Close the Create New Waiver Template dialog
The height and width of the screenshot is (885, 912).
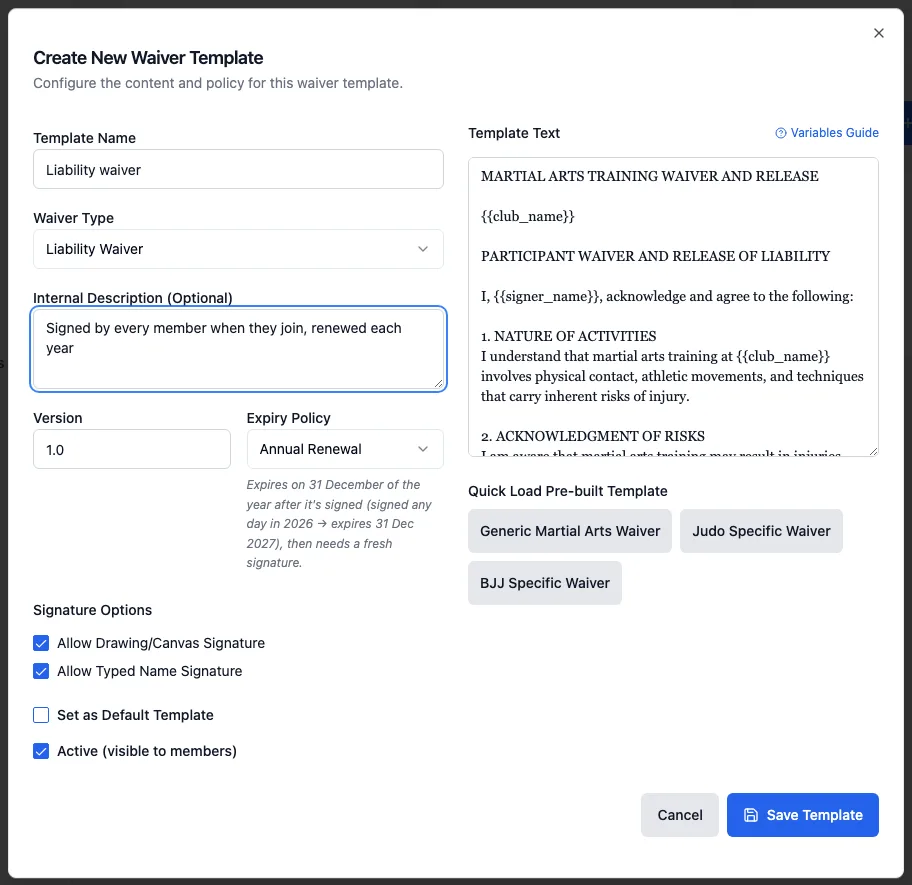(x=878, y=33)
